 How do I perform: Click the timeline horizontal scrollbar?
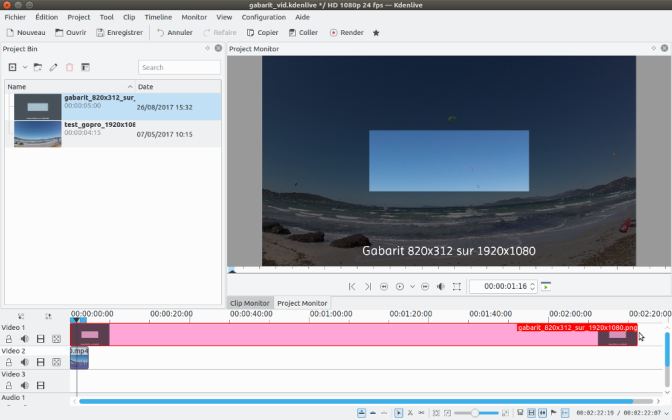(x=356, y=401)
